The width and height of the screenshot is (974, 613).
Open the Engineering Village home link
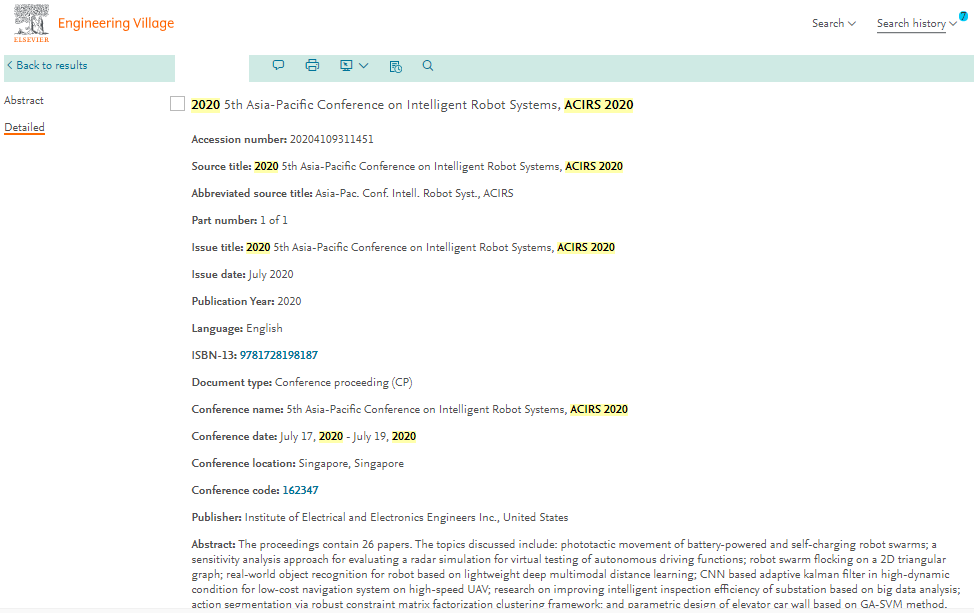[x=116, y=24]
